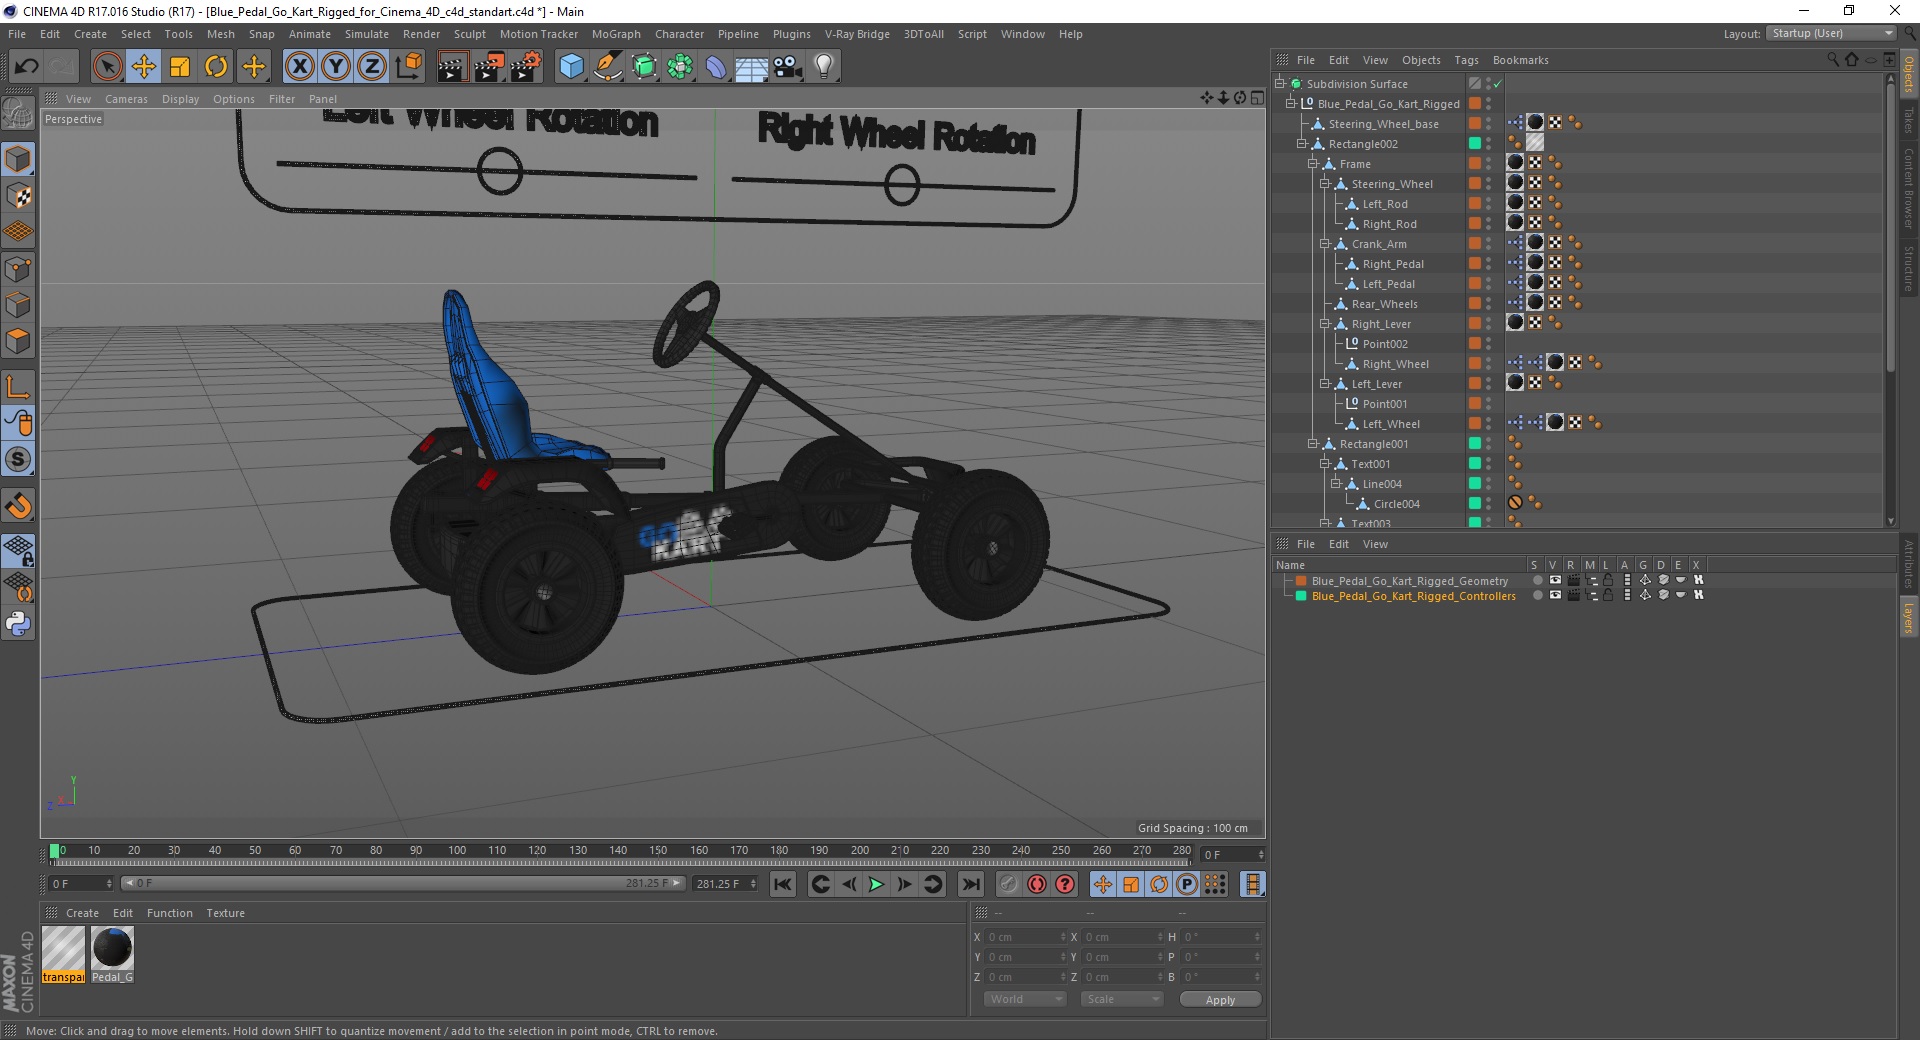
Task: Open the Scale mode dropdown
Action: click(1122, 999)
